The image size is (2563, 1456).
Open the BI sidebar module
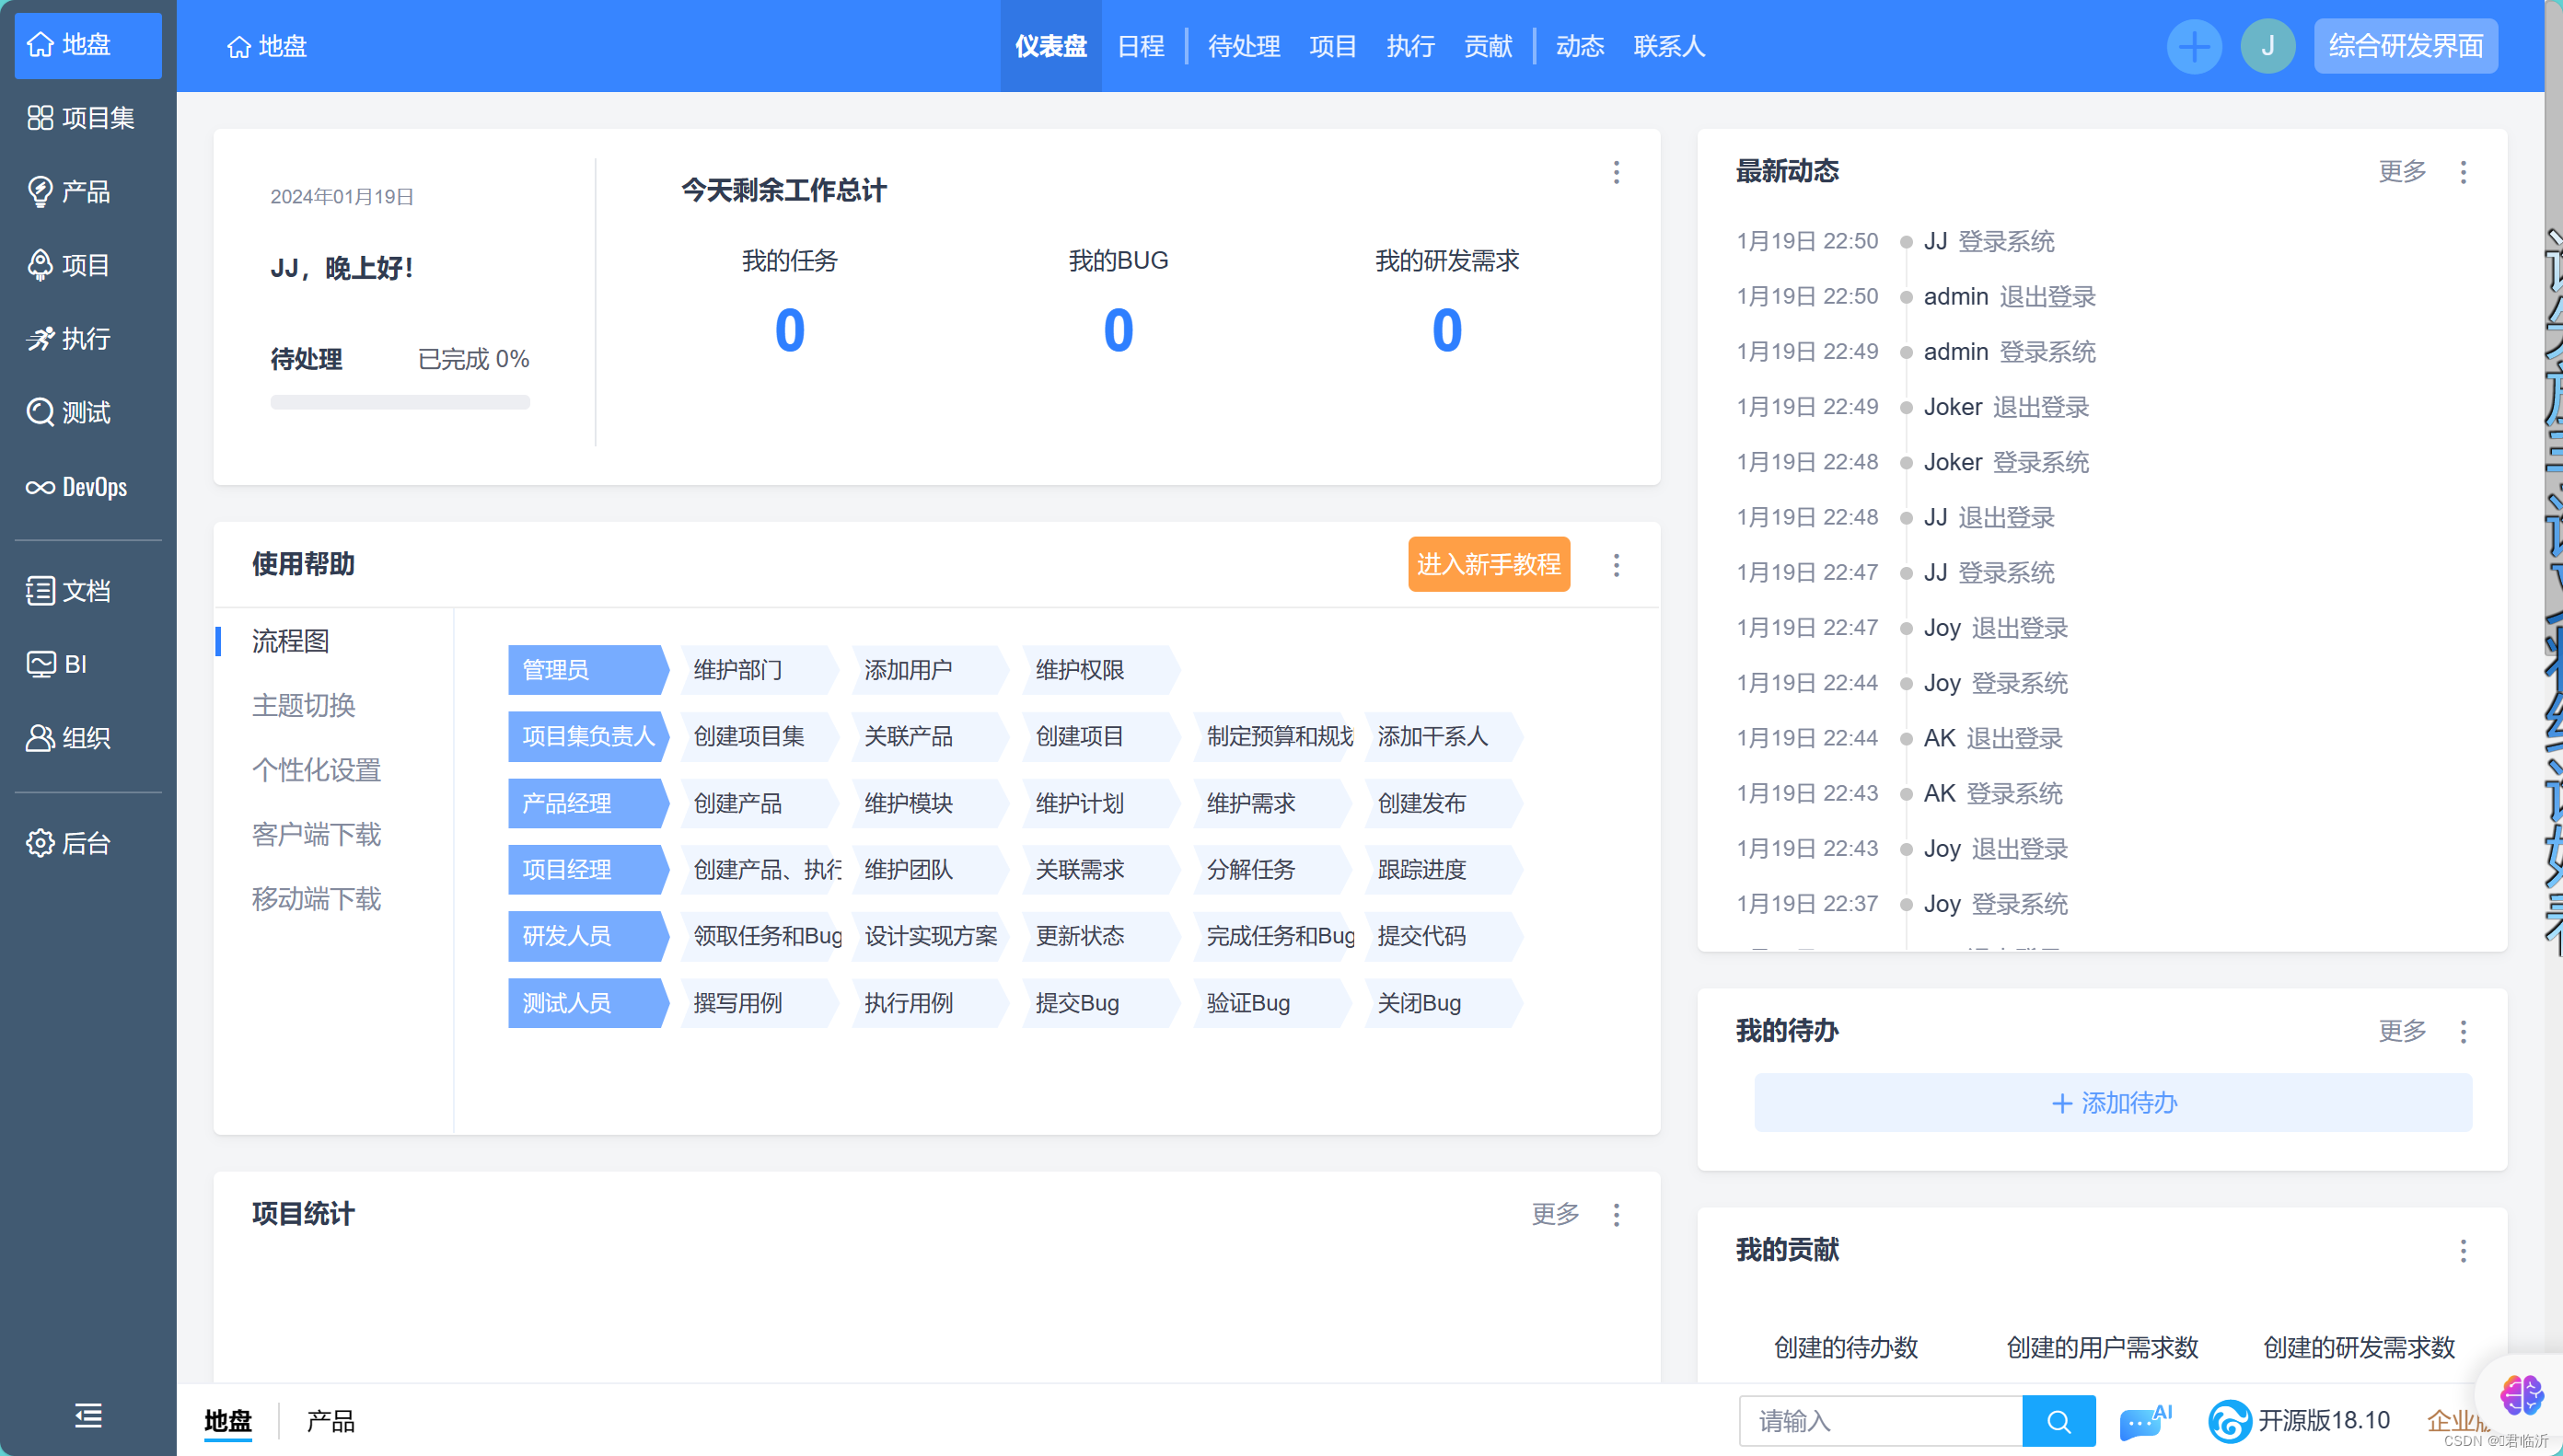coord(58,664)
